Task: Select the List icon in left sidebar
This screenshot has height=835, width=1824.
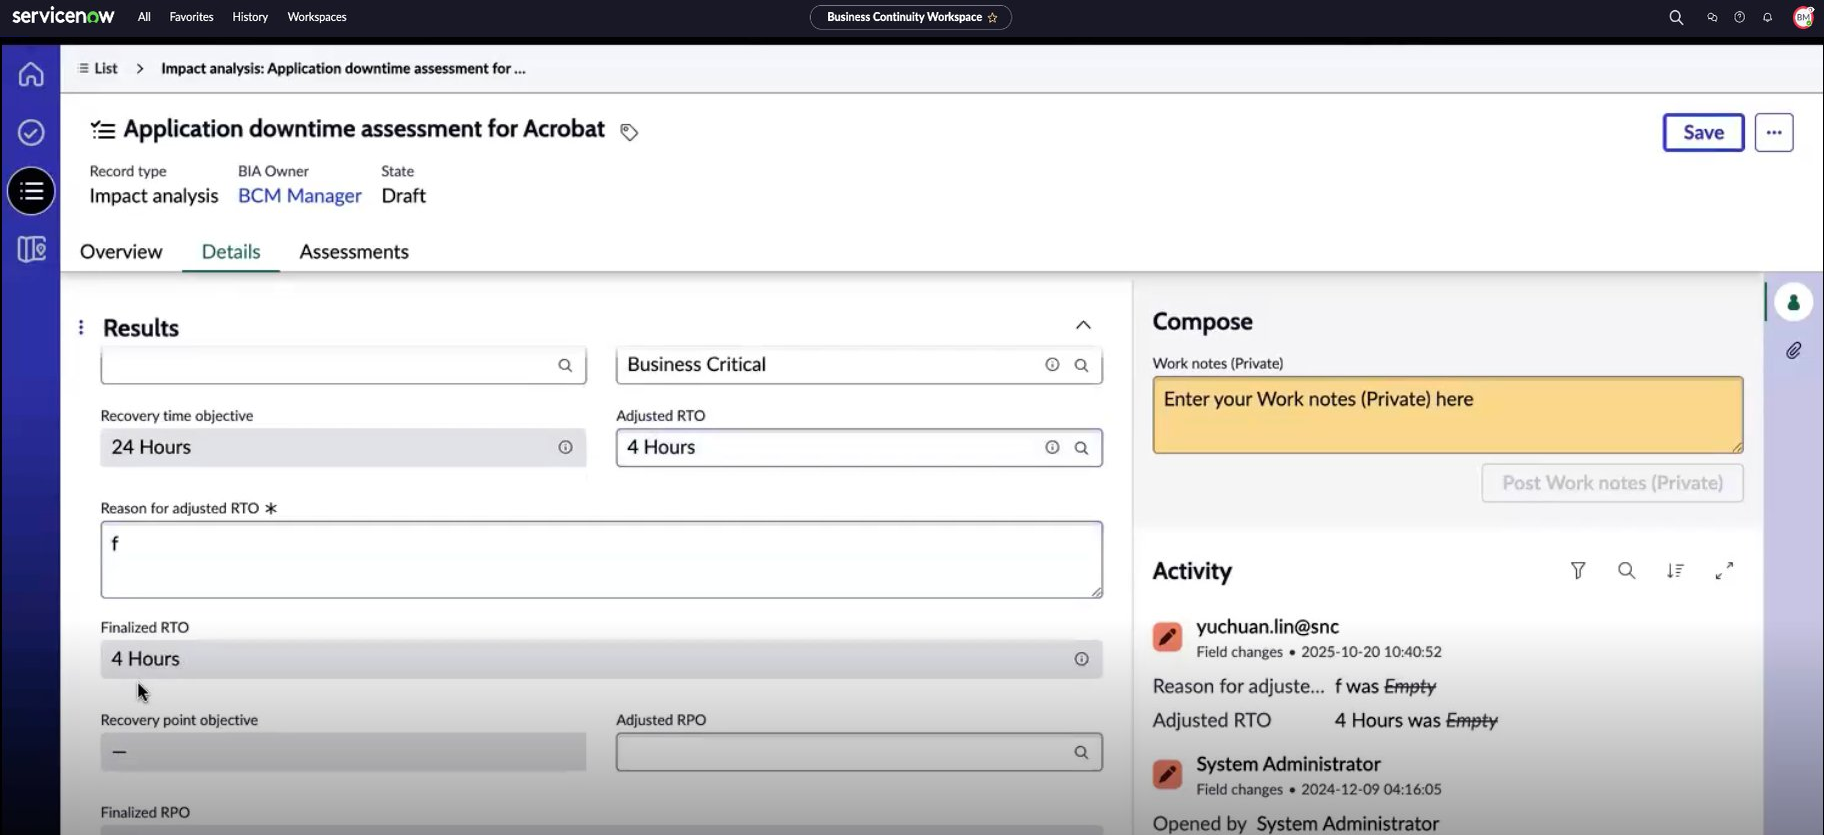Action: pyautogui.click(x=31, y=191)
